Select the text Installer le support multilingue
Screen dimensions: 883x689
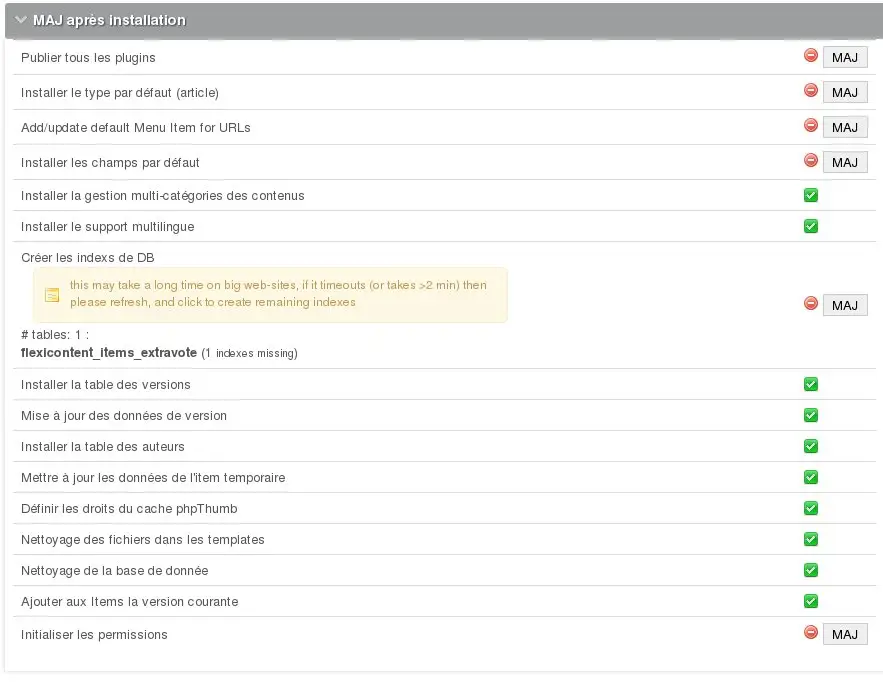coord(108,226)
